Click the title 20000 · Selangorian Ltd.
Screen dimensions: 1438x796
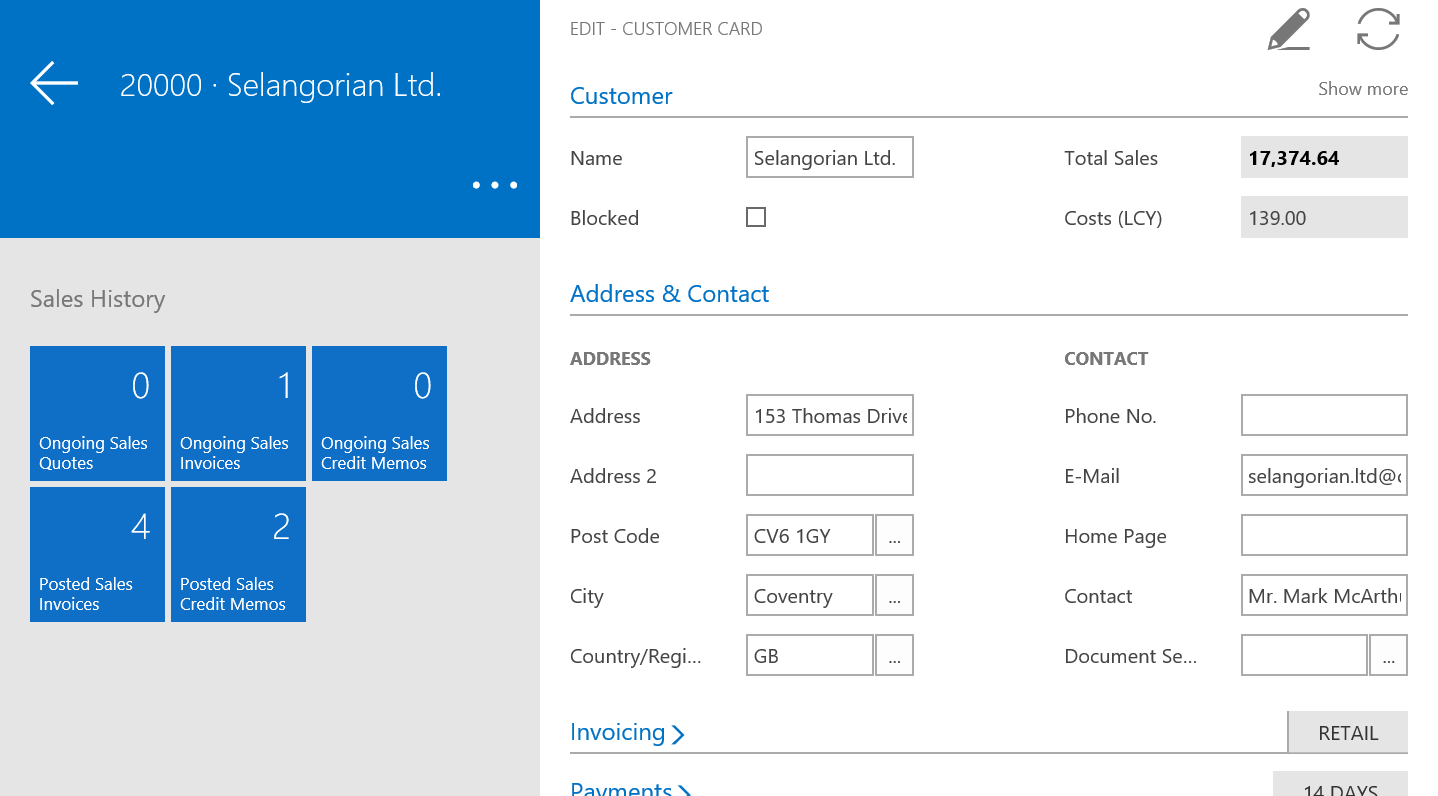pos(280,85)
